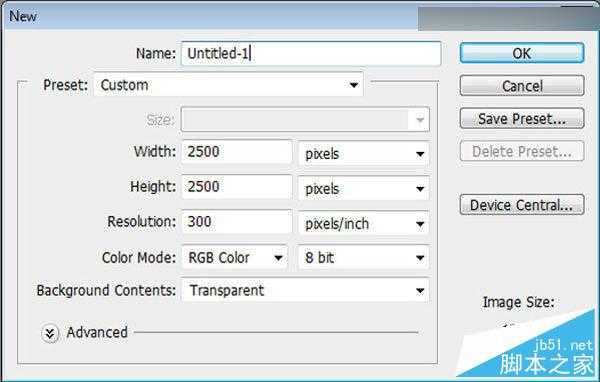Open Background Contents Transparent dropdown
Viewport: 600px width, 382px height.
tap(305, 290)
